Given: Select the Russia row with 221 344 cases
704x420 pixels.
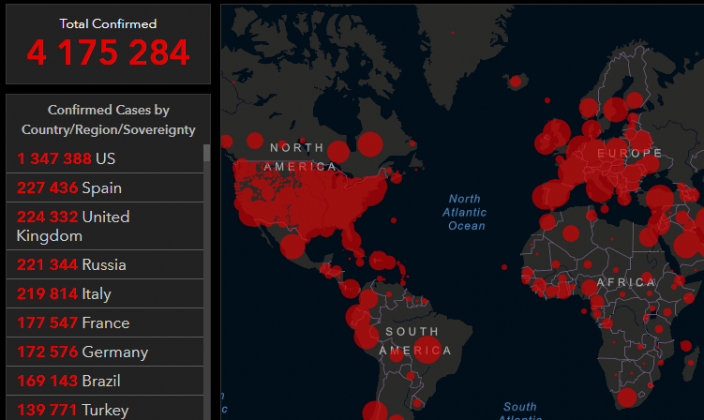Looking at the screenshot, I should point(105,265).
